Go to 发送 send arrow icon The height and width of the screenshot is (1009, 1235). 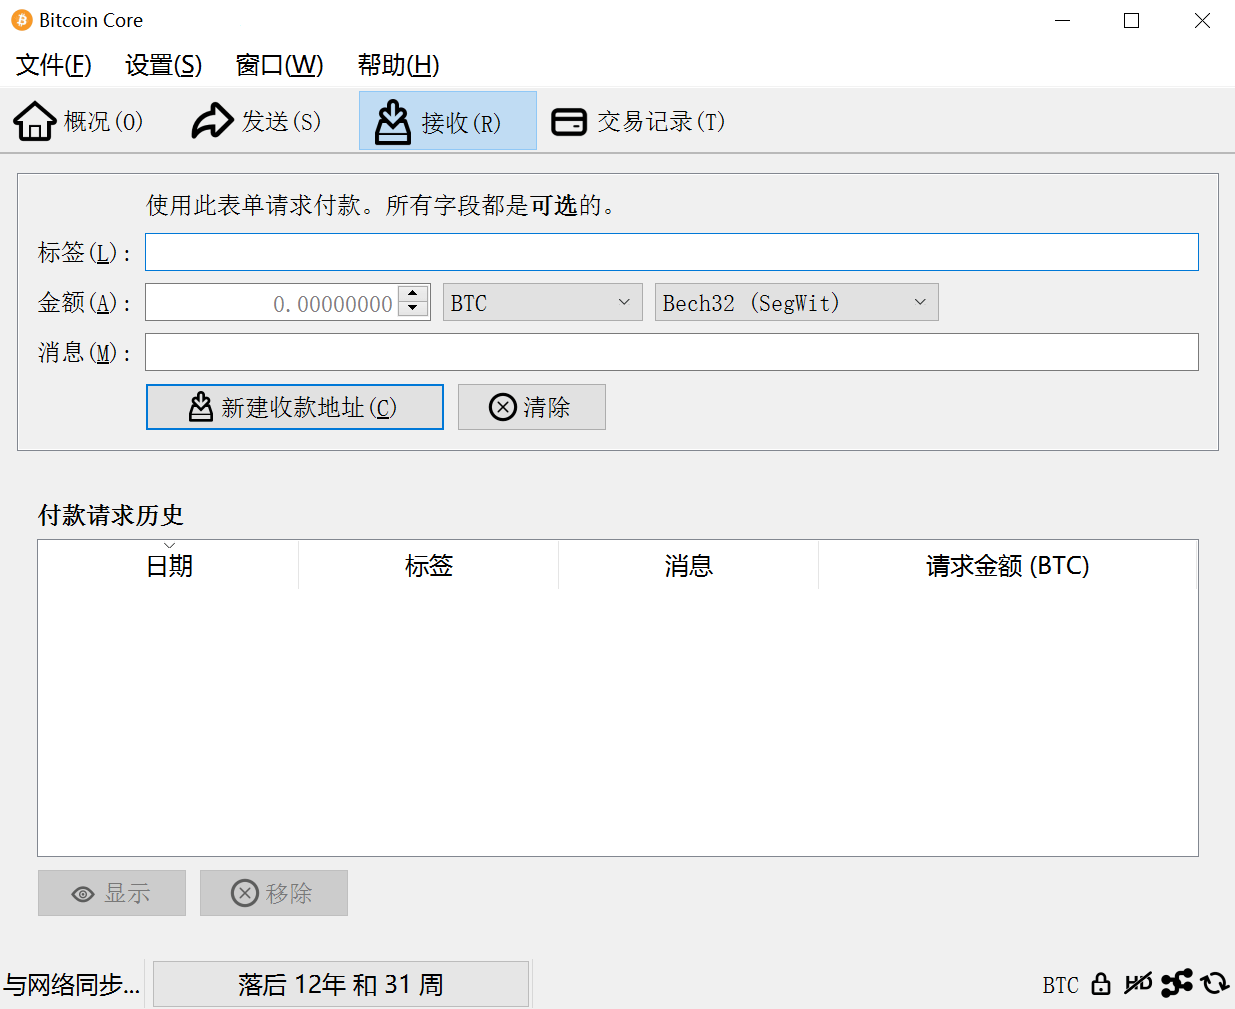212,121
